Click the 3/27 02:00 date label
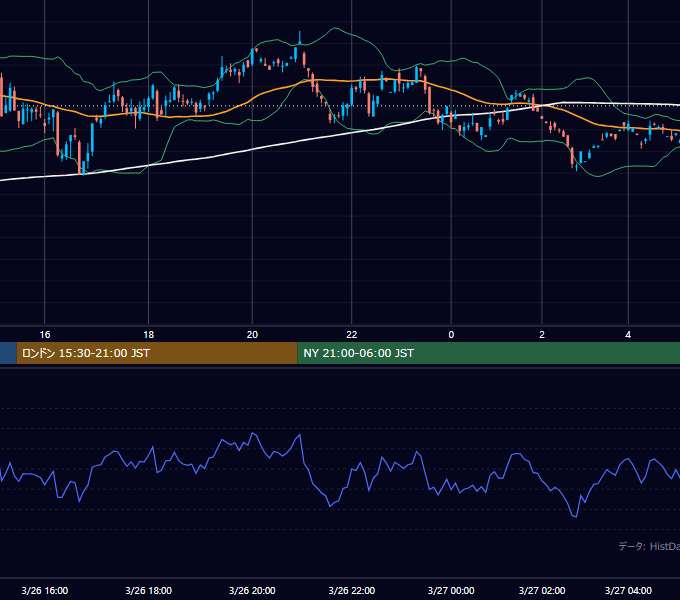This screenshot has height=600, width=680. pyautogui.click(x=542, y=590)
